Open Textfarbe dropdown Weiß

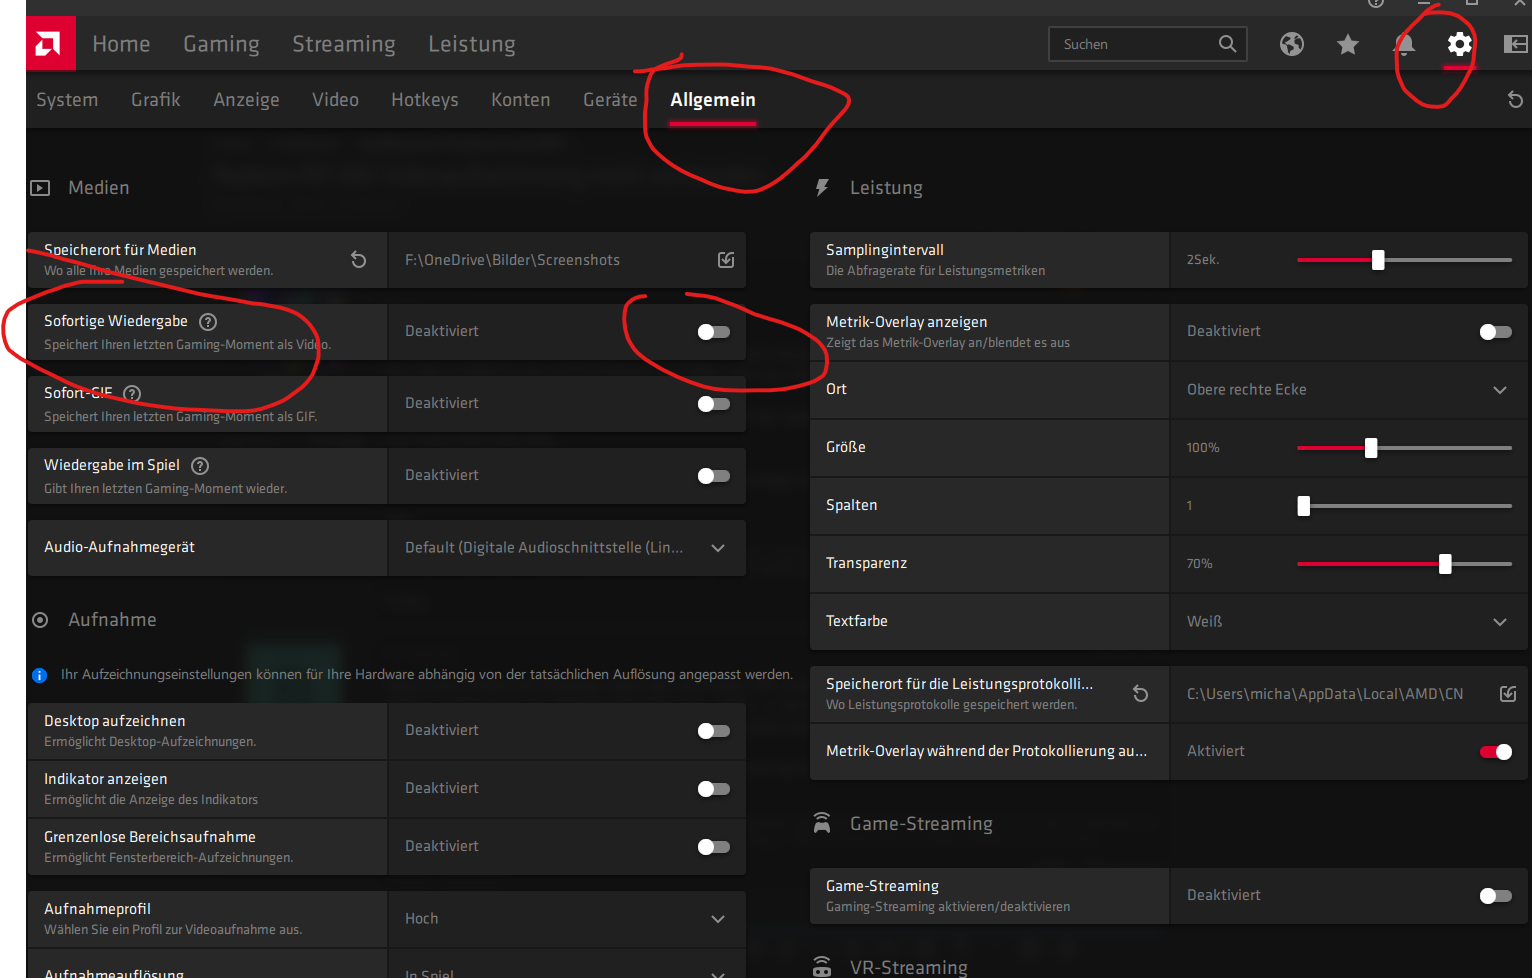pyautogui.click(x=1349, y=622)
